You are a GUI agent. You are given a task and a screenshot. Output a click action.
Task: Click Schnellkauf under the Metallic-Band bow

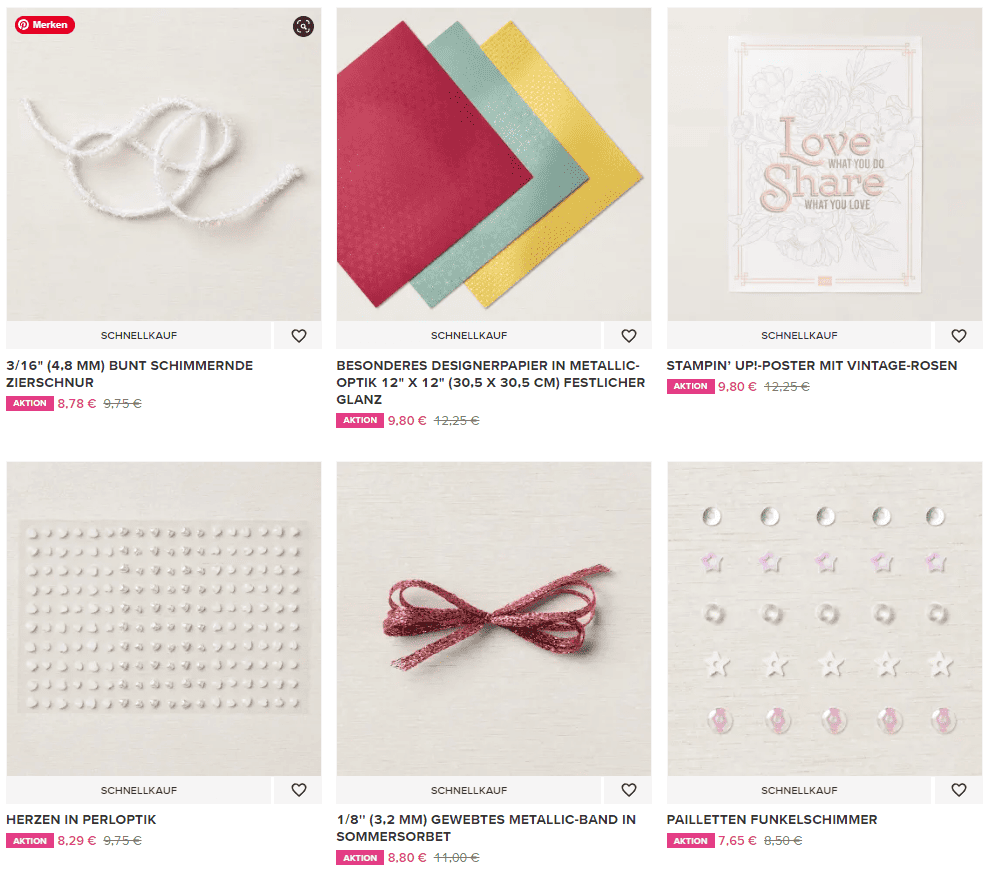468,790
